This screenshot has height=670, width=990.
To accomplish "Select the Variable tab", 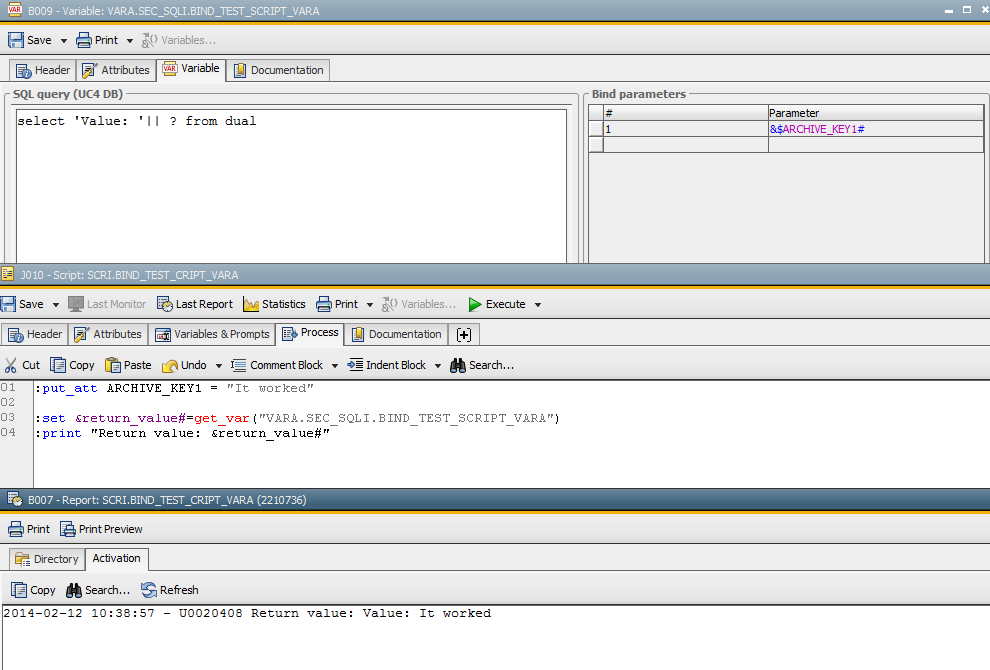I will pyautogui.click(x=191, y=68).
